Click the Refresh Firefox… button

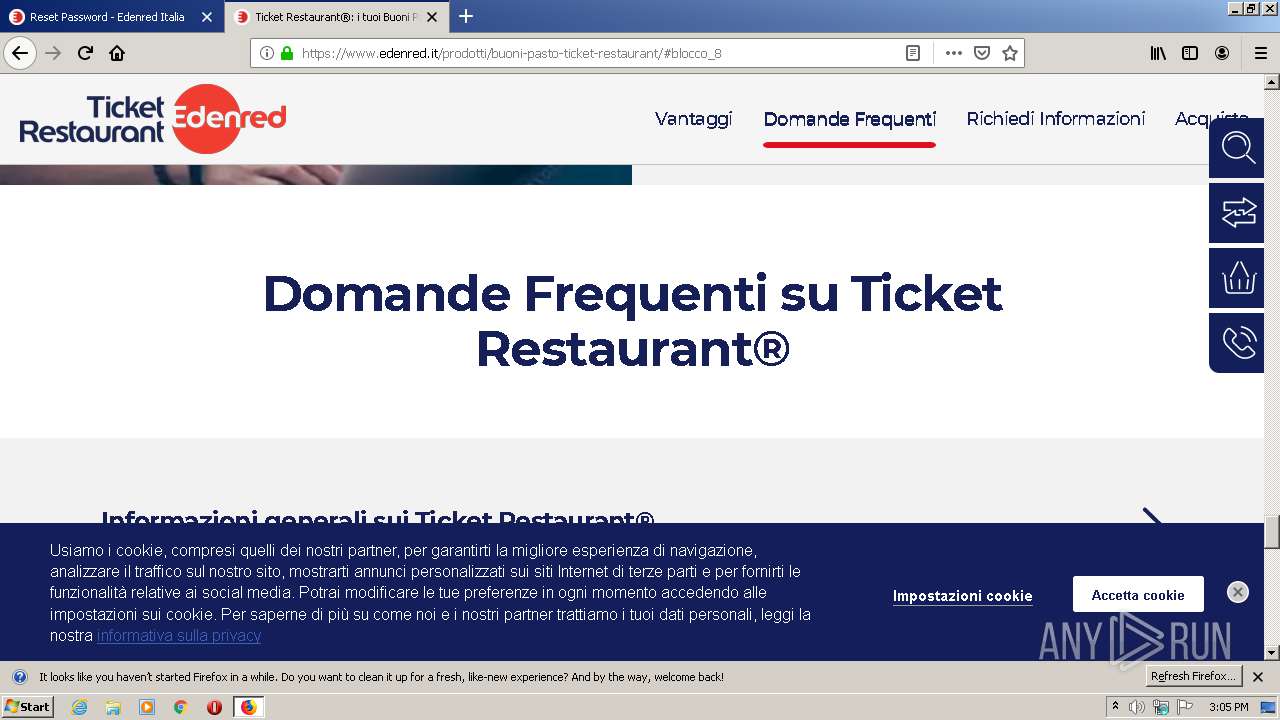tap(1193, 677)
